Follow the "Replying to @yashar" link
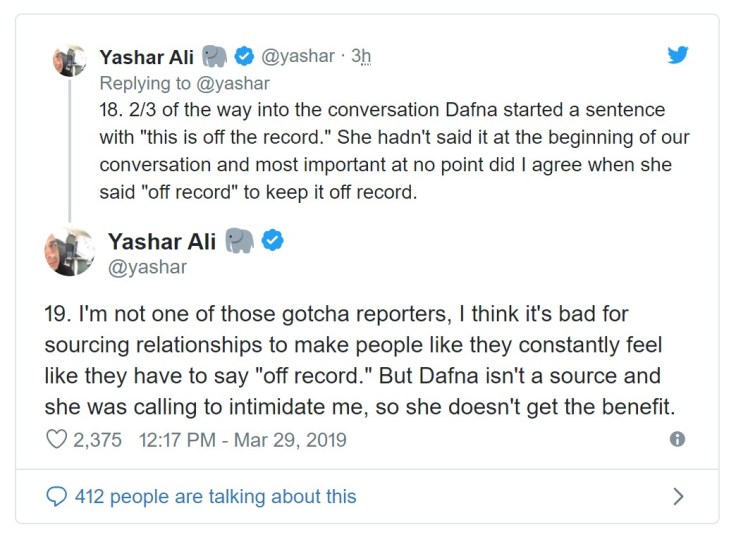Screen dimensions: 736x544 (184, 83)
